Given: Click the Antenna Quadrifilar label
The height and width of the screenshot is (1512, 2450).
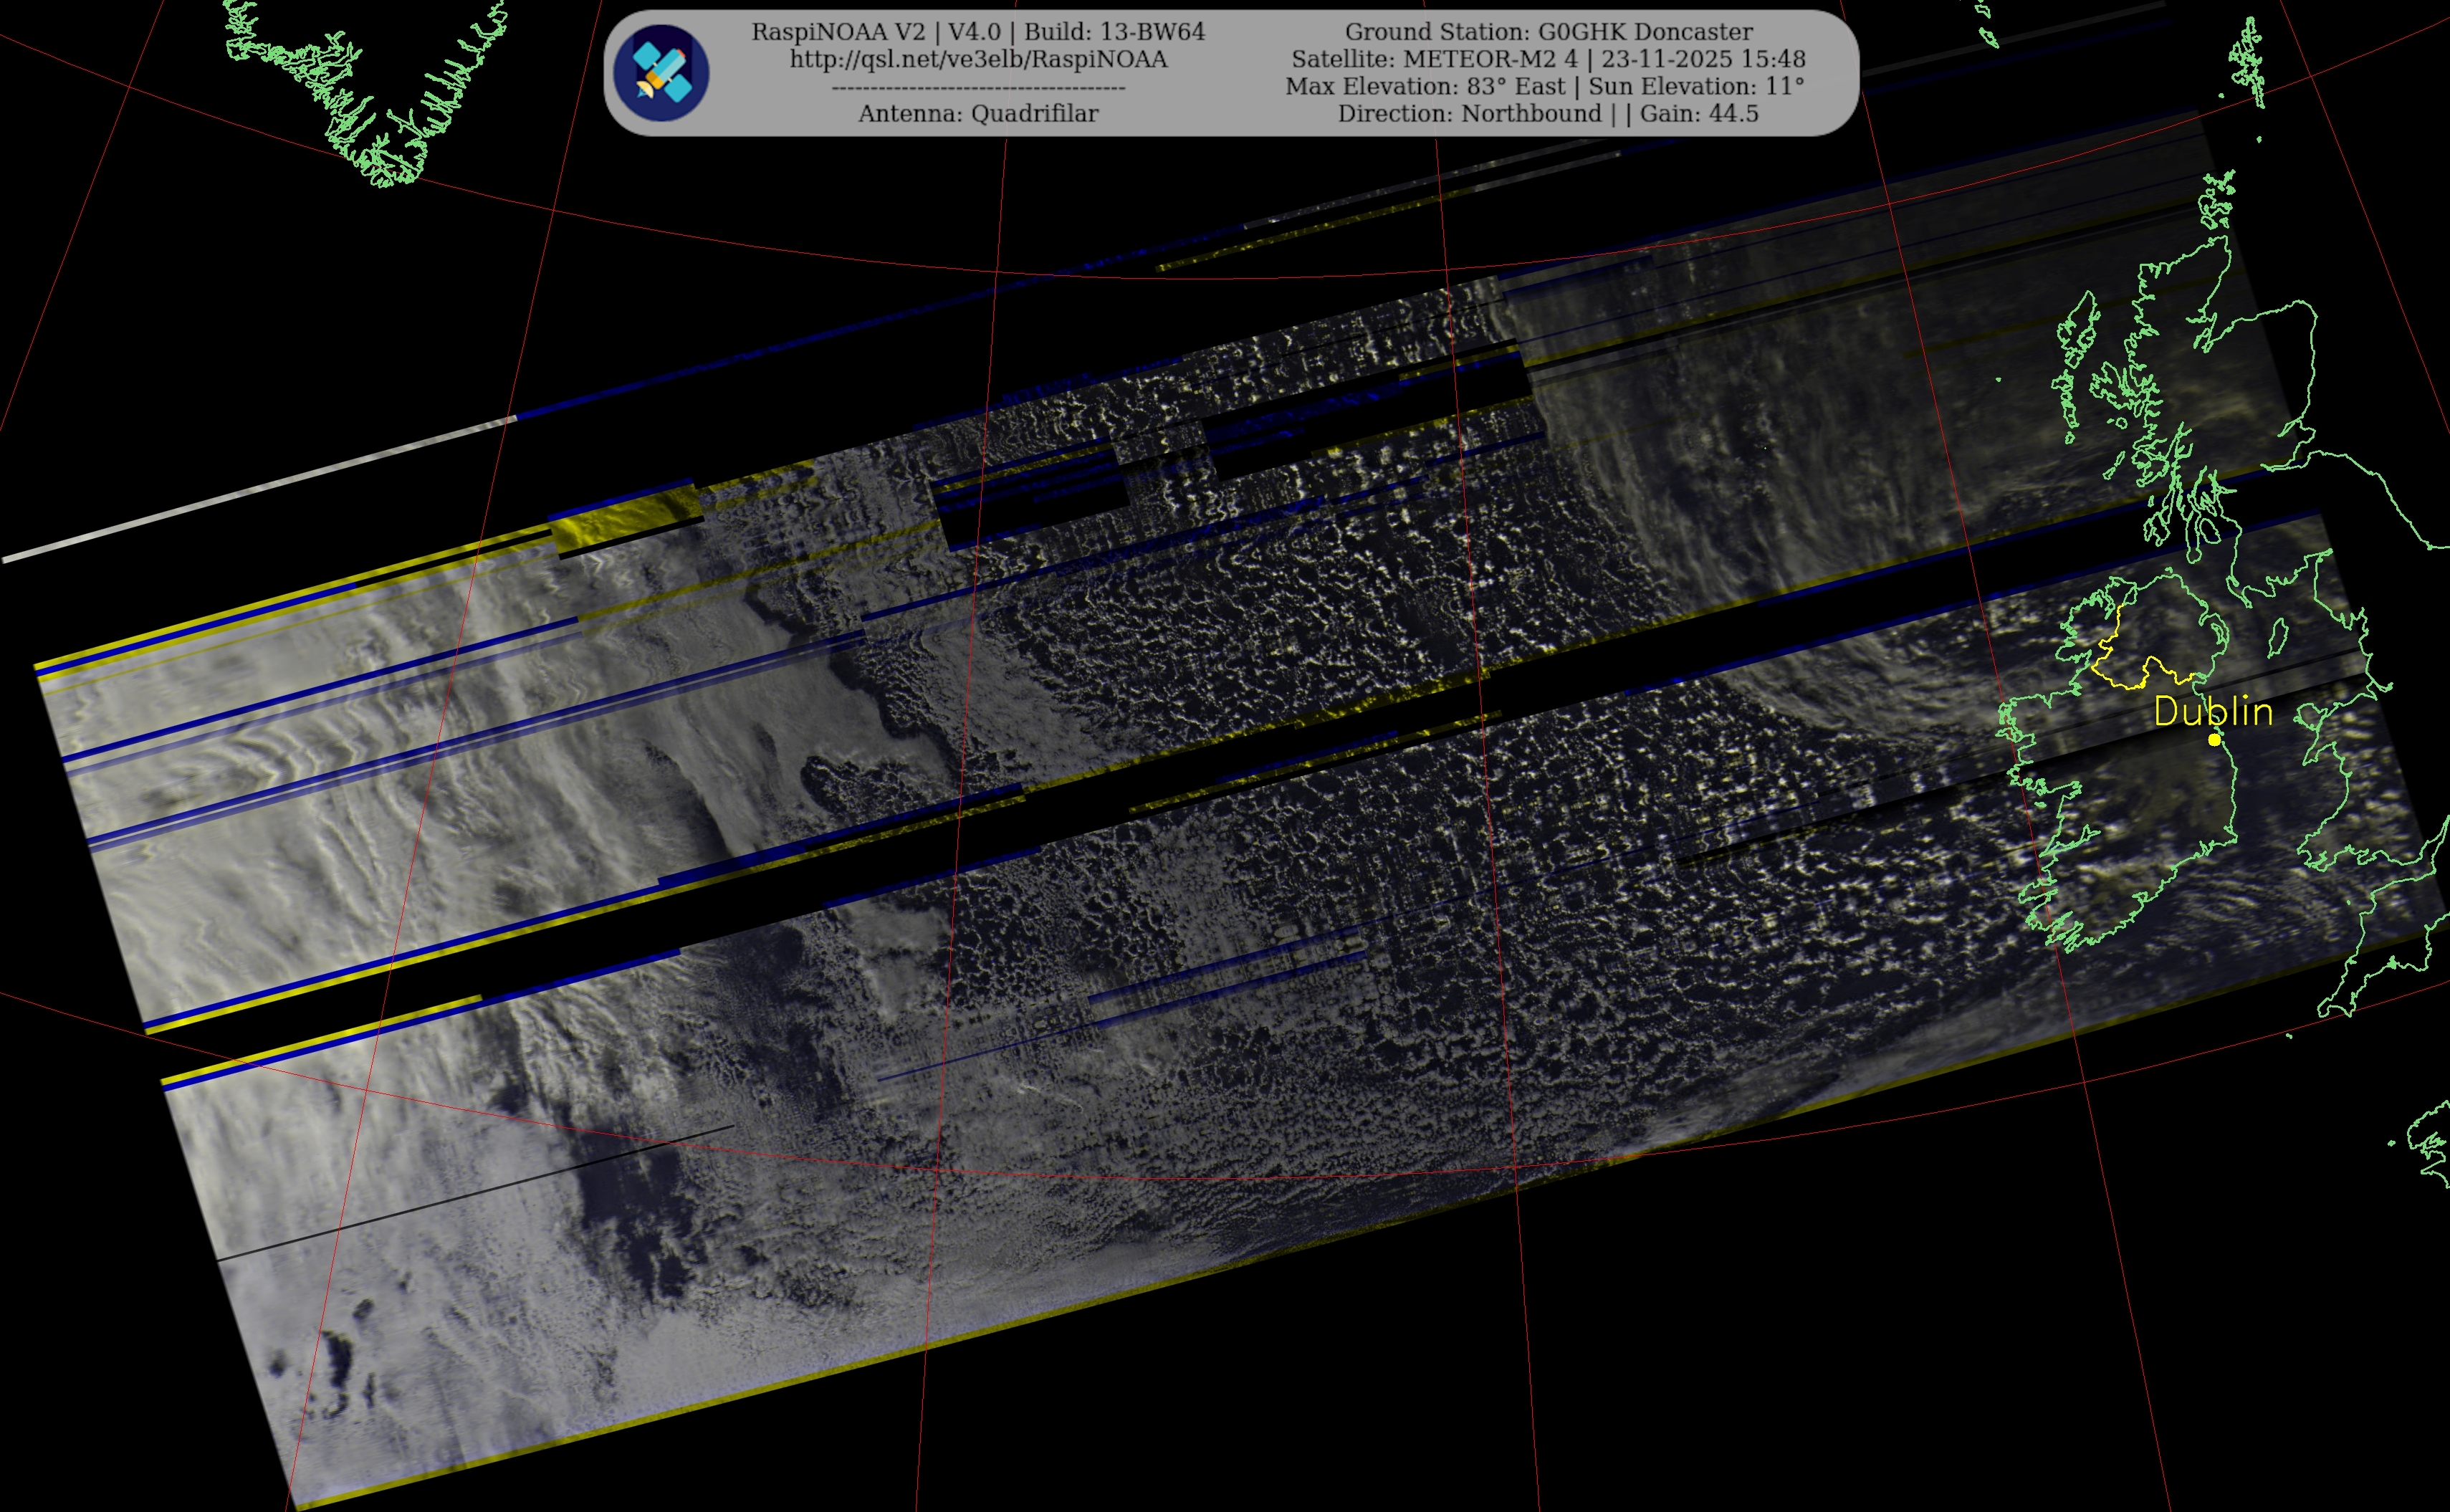Looking at the screenshot, I should click(978, 113).
